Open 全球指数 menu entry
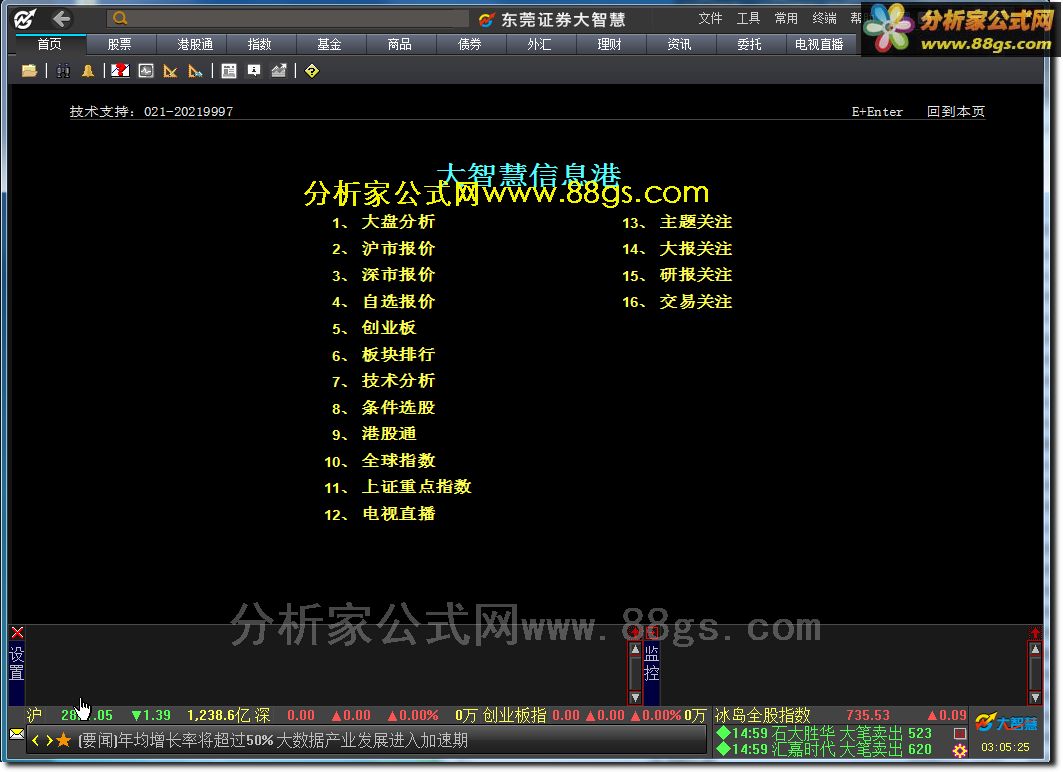1063x772 pixels. [x=398, y=460]
